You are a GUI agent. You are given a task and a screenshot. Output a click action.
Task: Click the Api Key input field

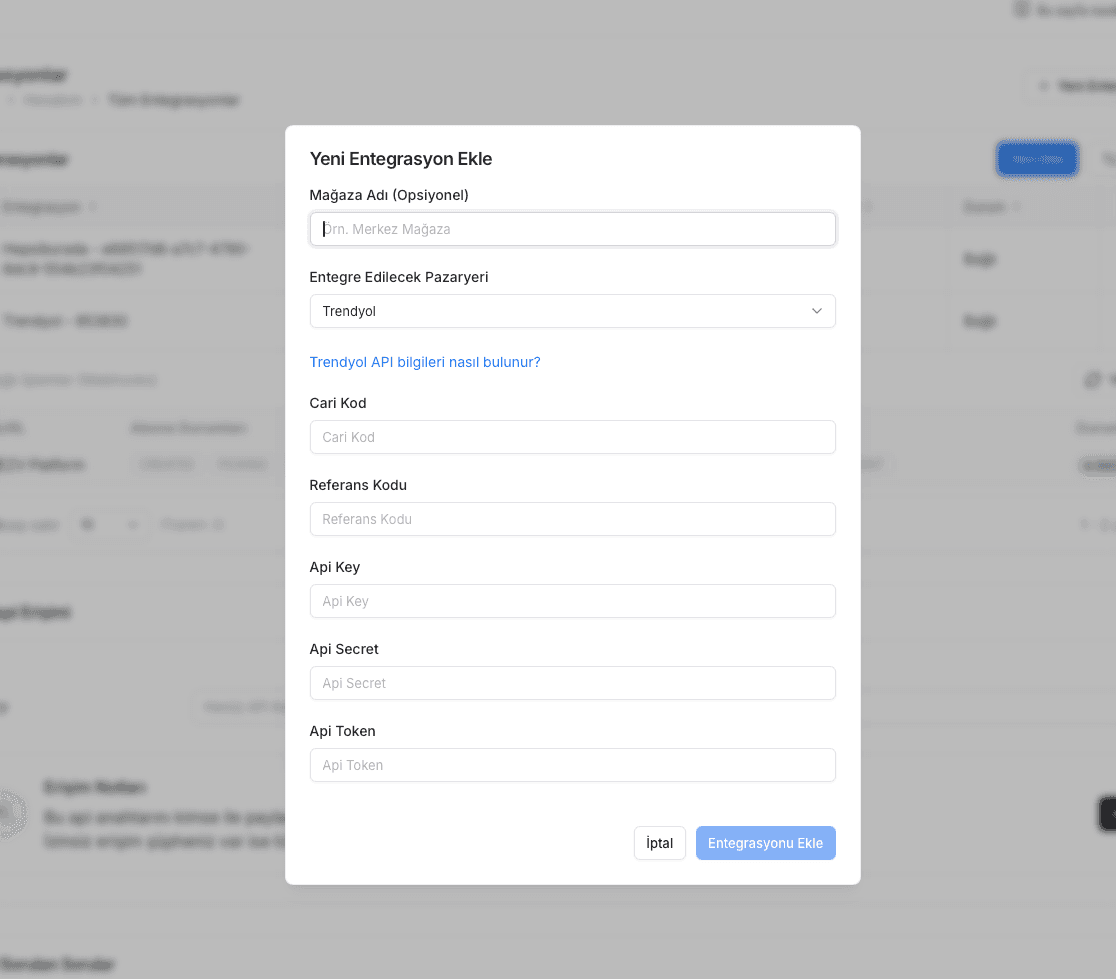click(572, 601)
